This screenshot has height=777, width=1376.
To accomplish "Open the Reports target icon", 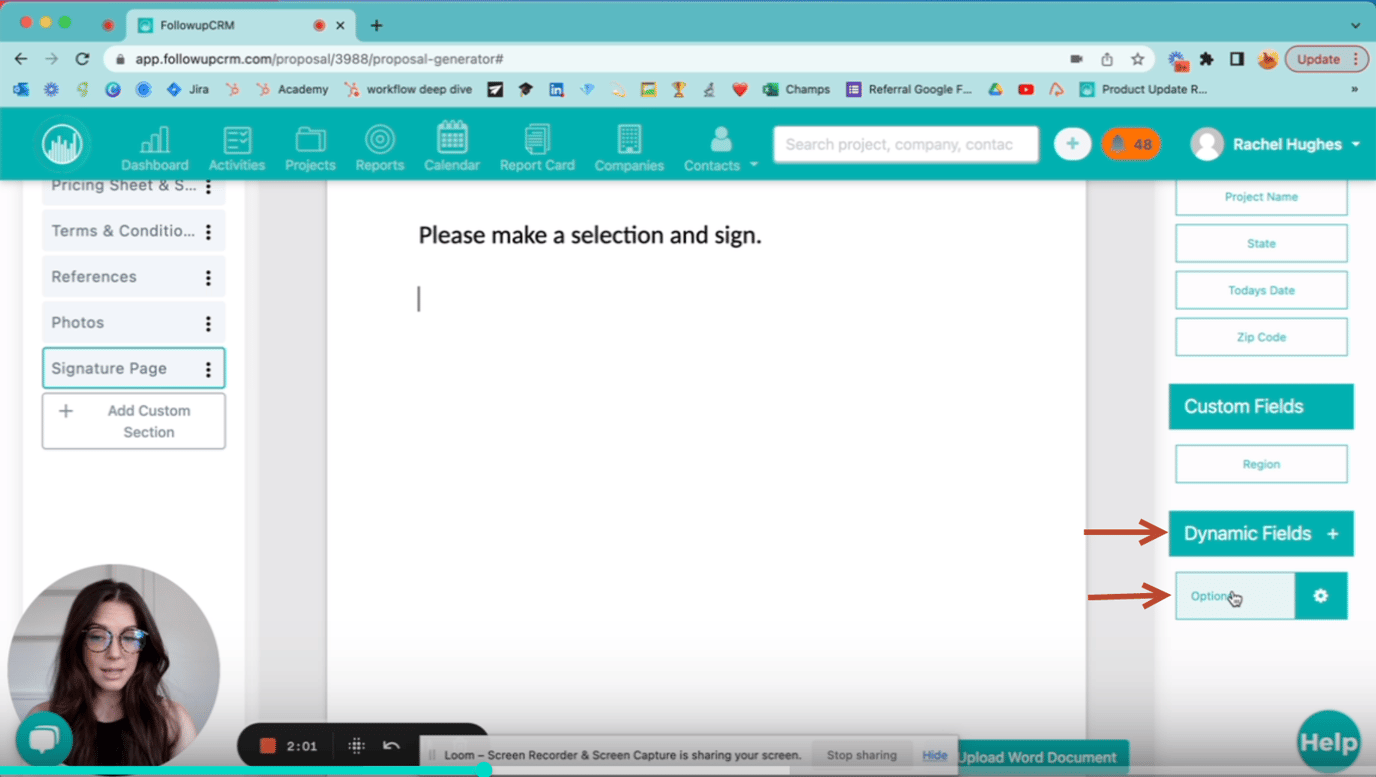I will click(379, 139).
